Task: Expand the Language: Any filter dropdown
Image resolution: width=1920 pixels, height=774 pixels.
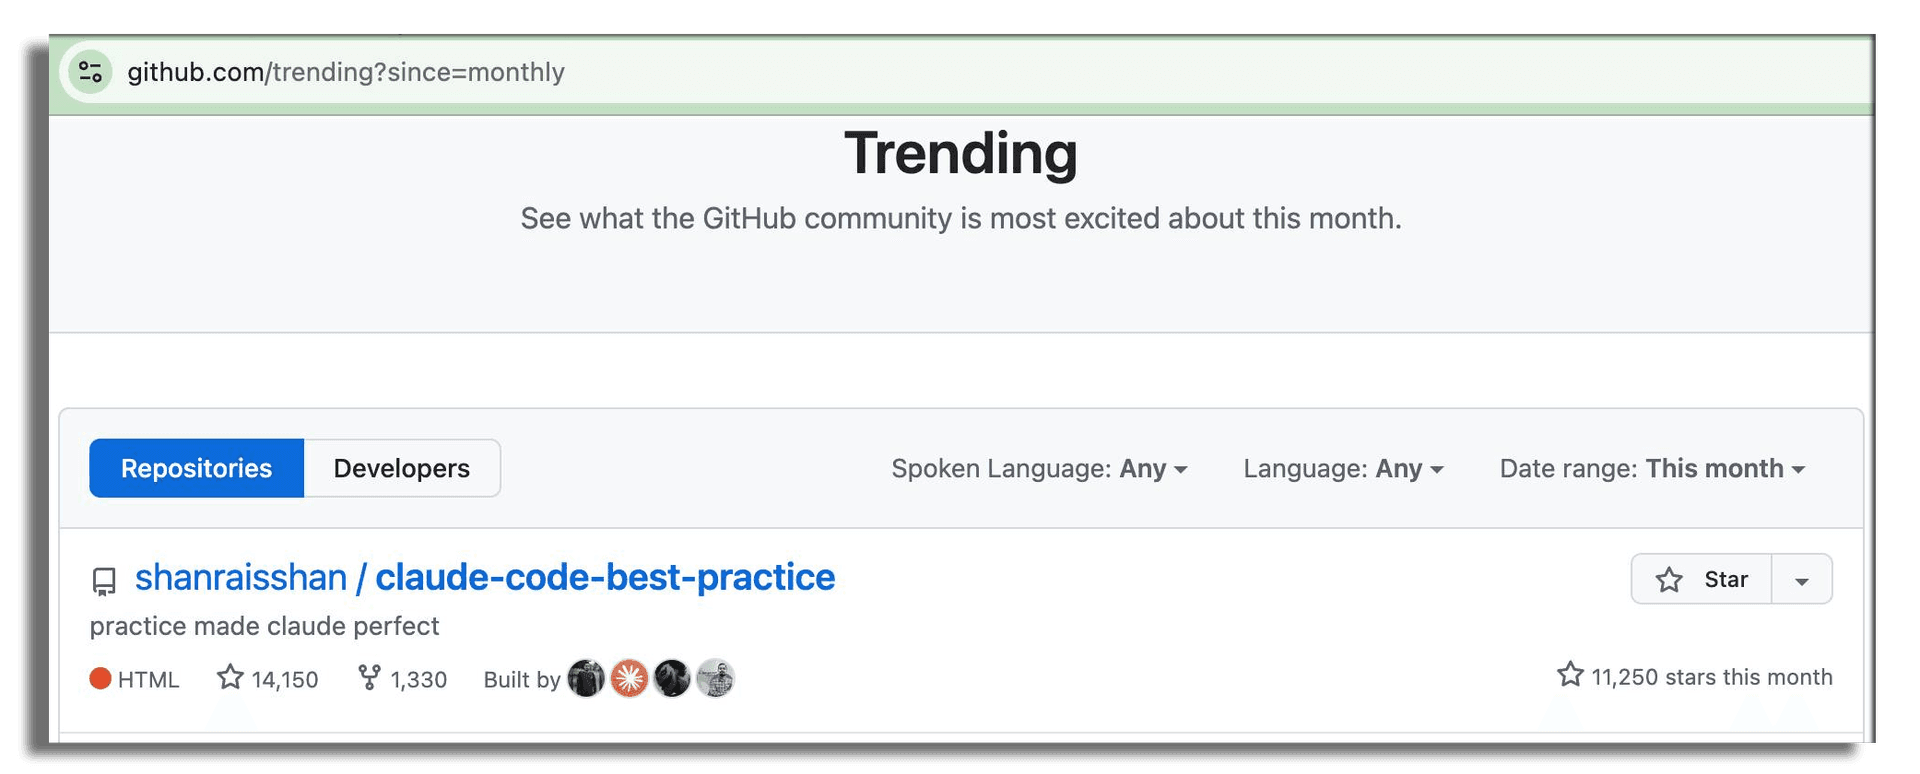Action: pyautogui.click(x=1343, y=469)
